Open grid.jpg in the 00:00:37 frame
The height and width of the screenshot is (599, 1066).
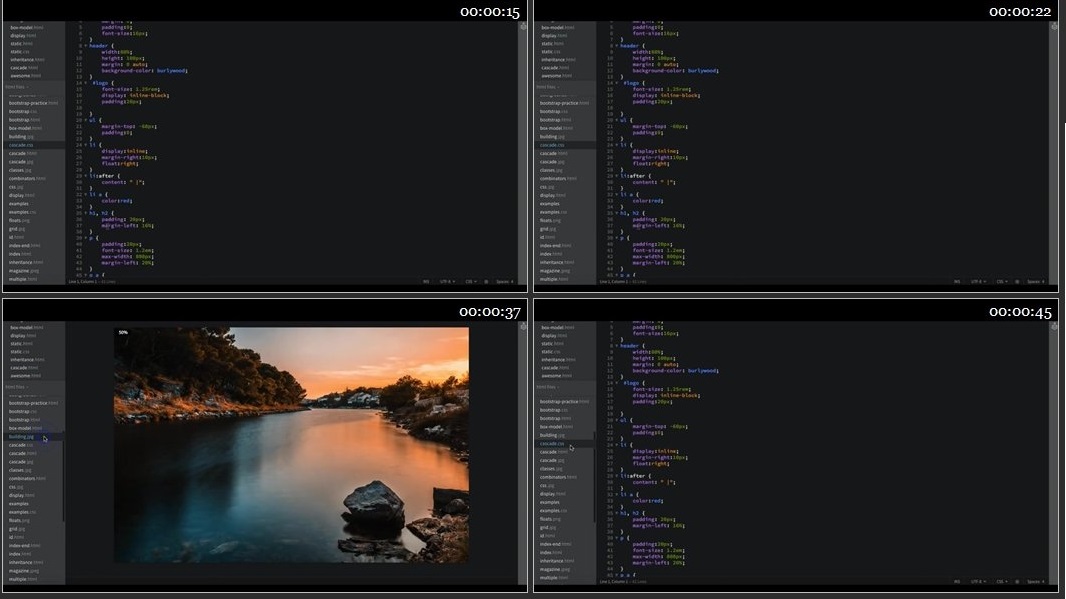point(17,528)
